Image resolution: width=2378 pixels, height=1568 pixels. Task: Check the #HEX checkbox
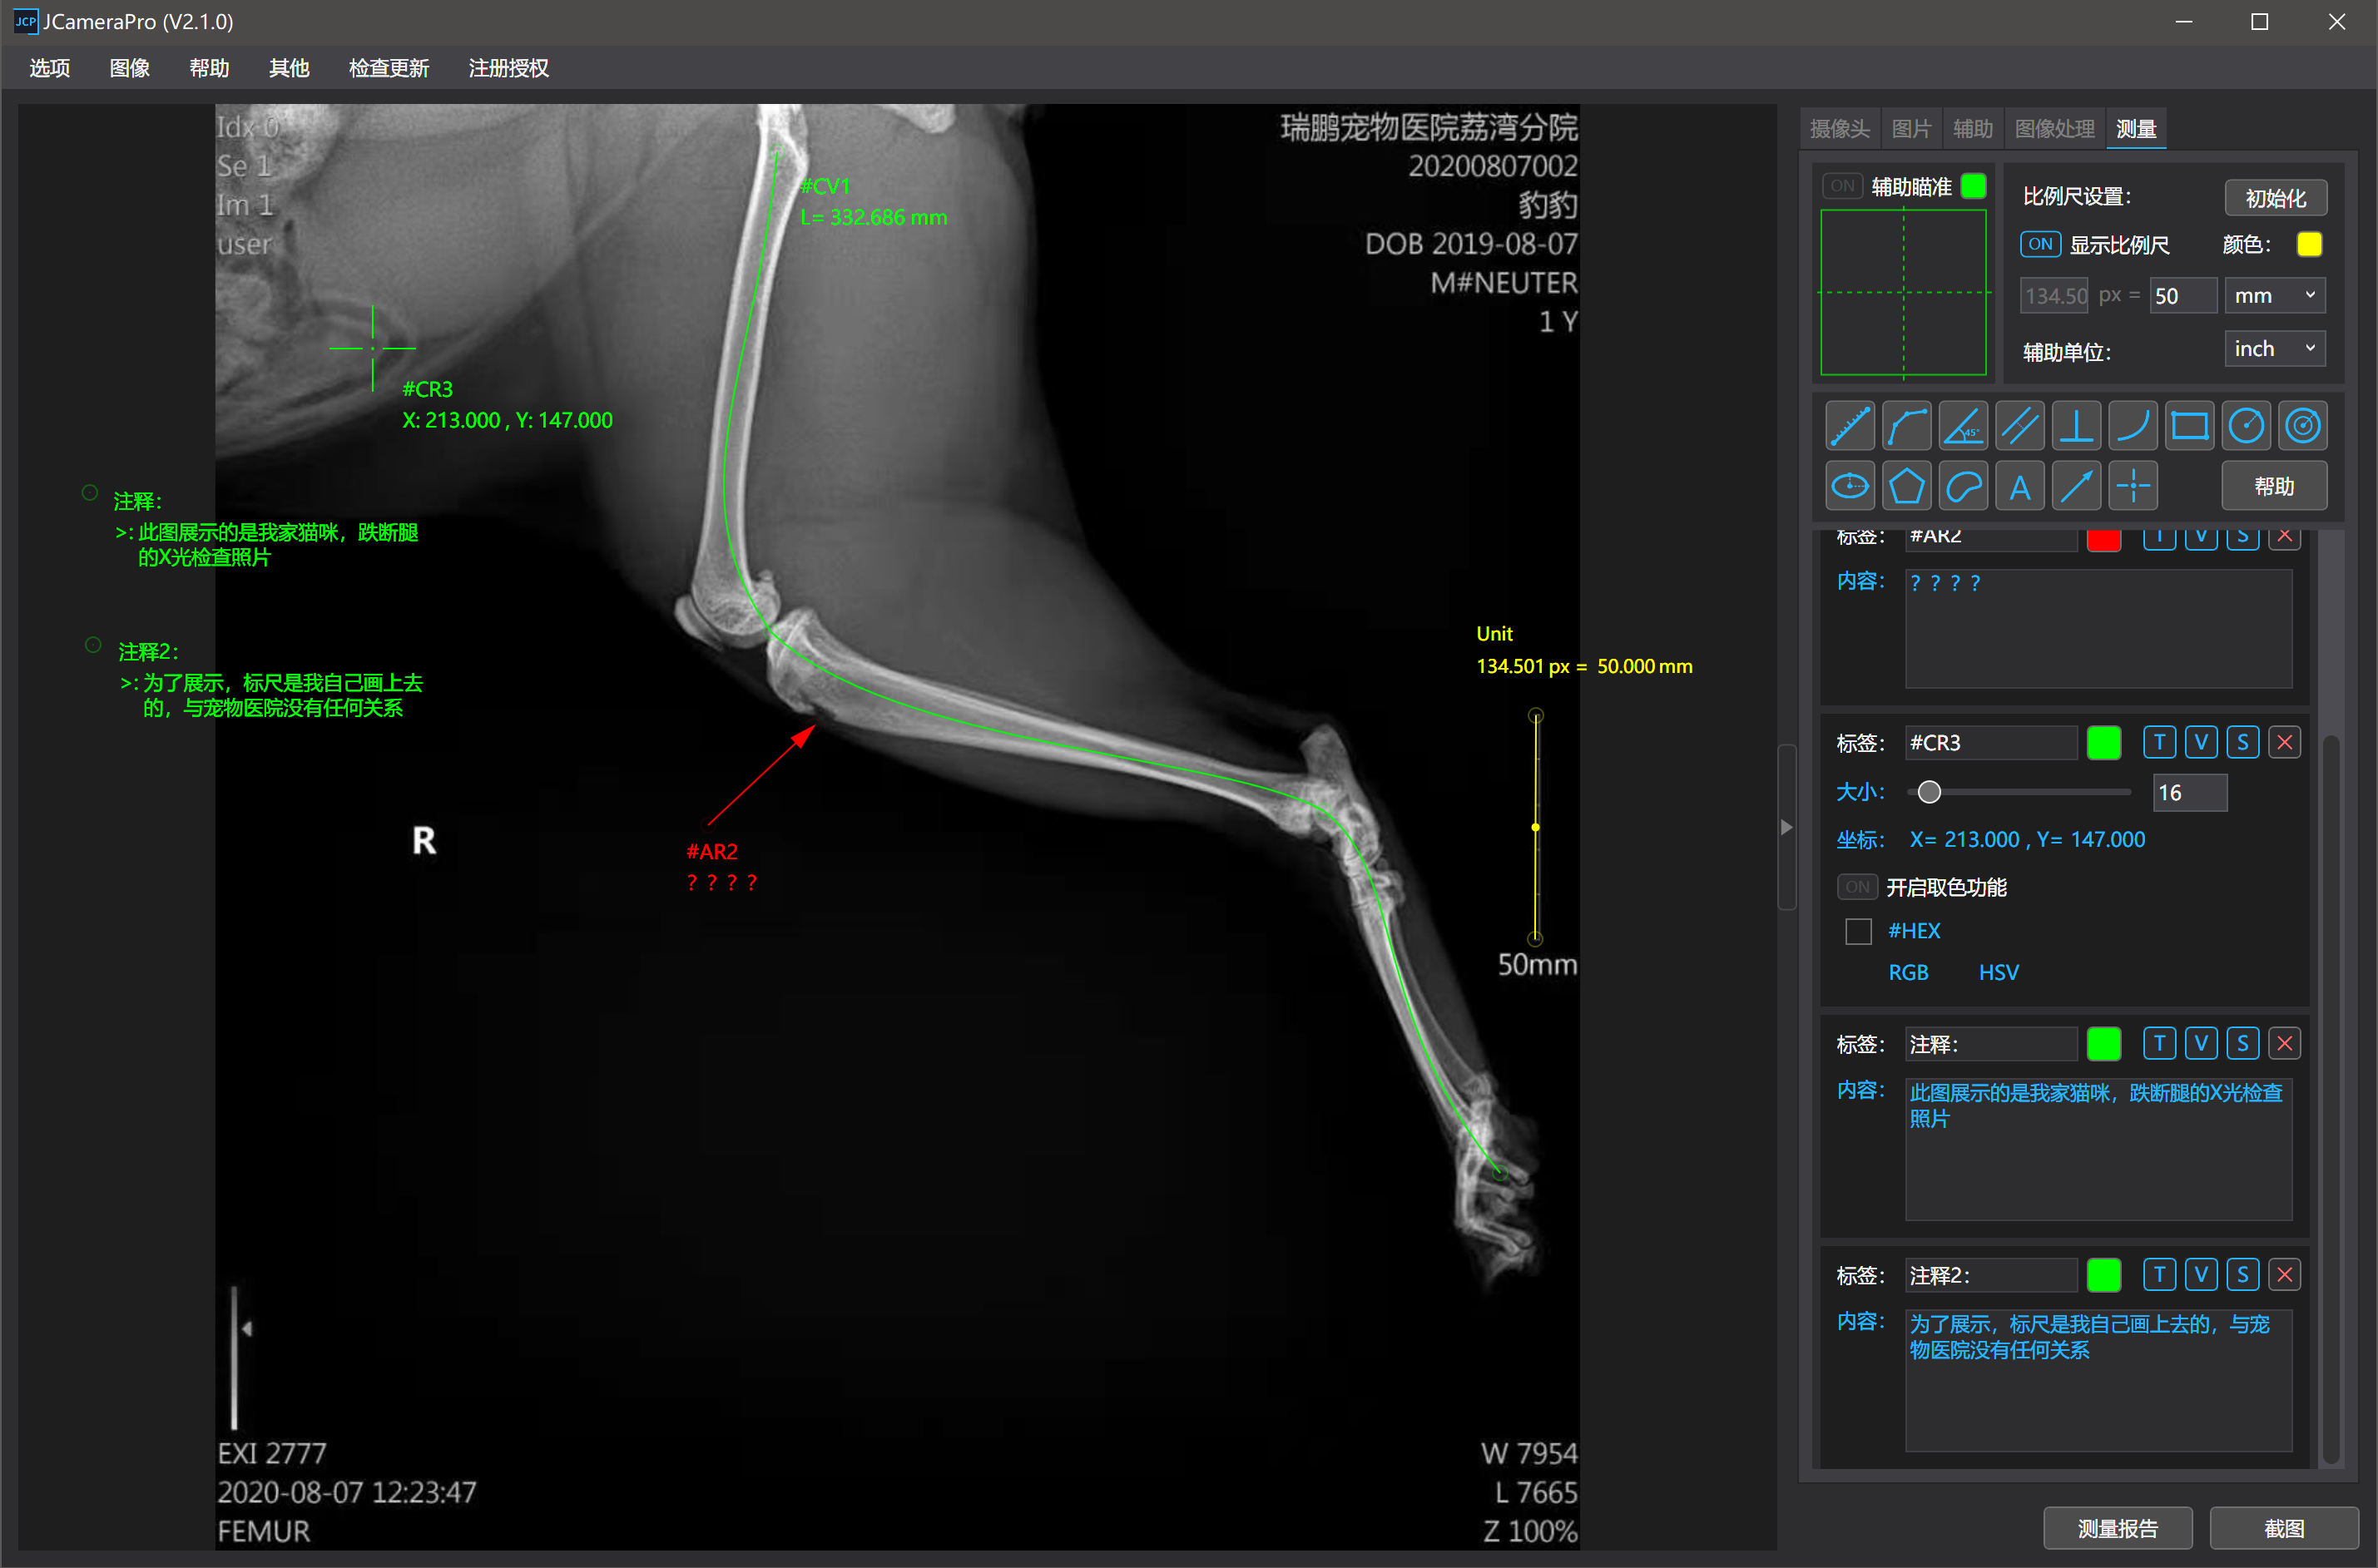pos(1857,931)
